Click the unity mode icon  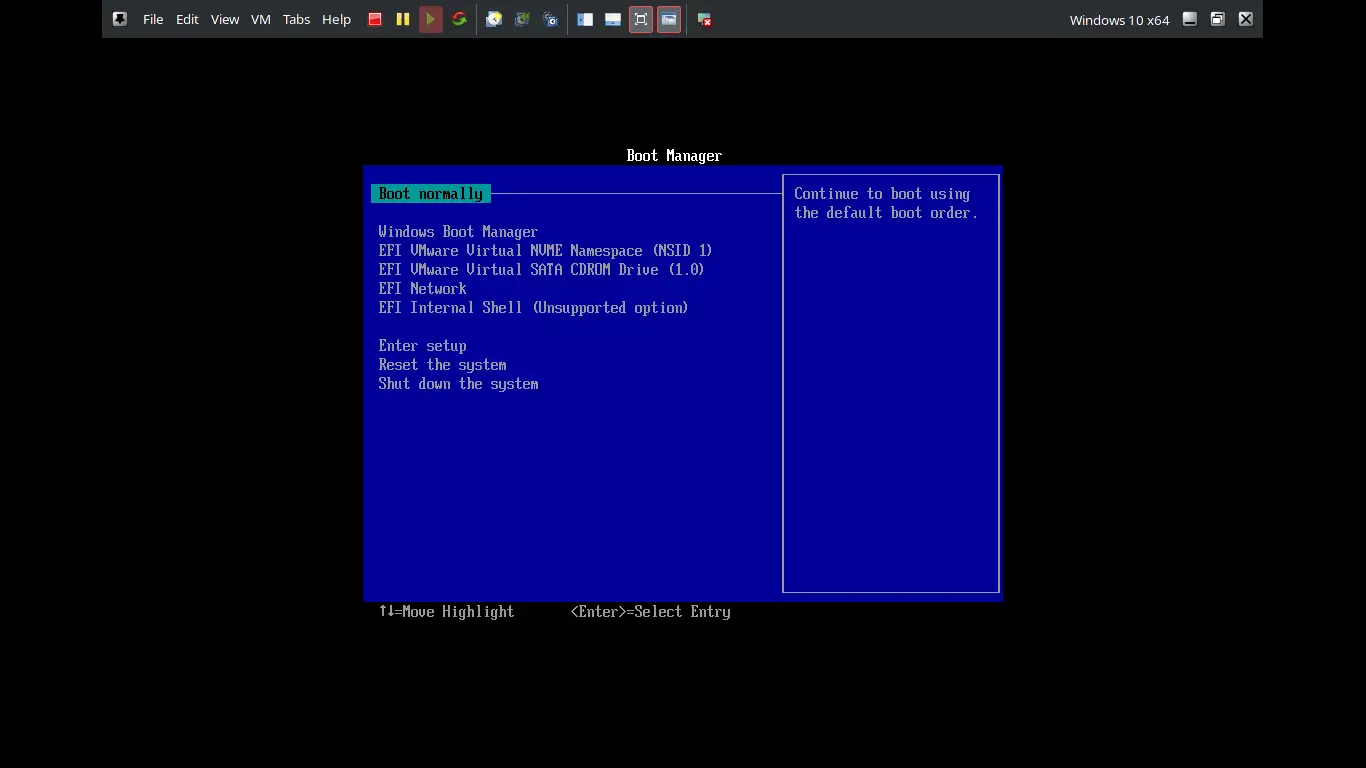(x=669, y=19)
